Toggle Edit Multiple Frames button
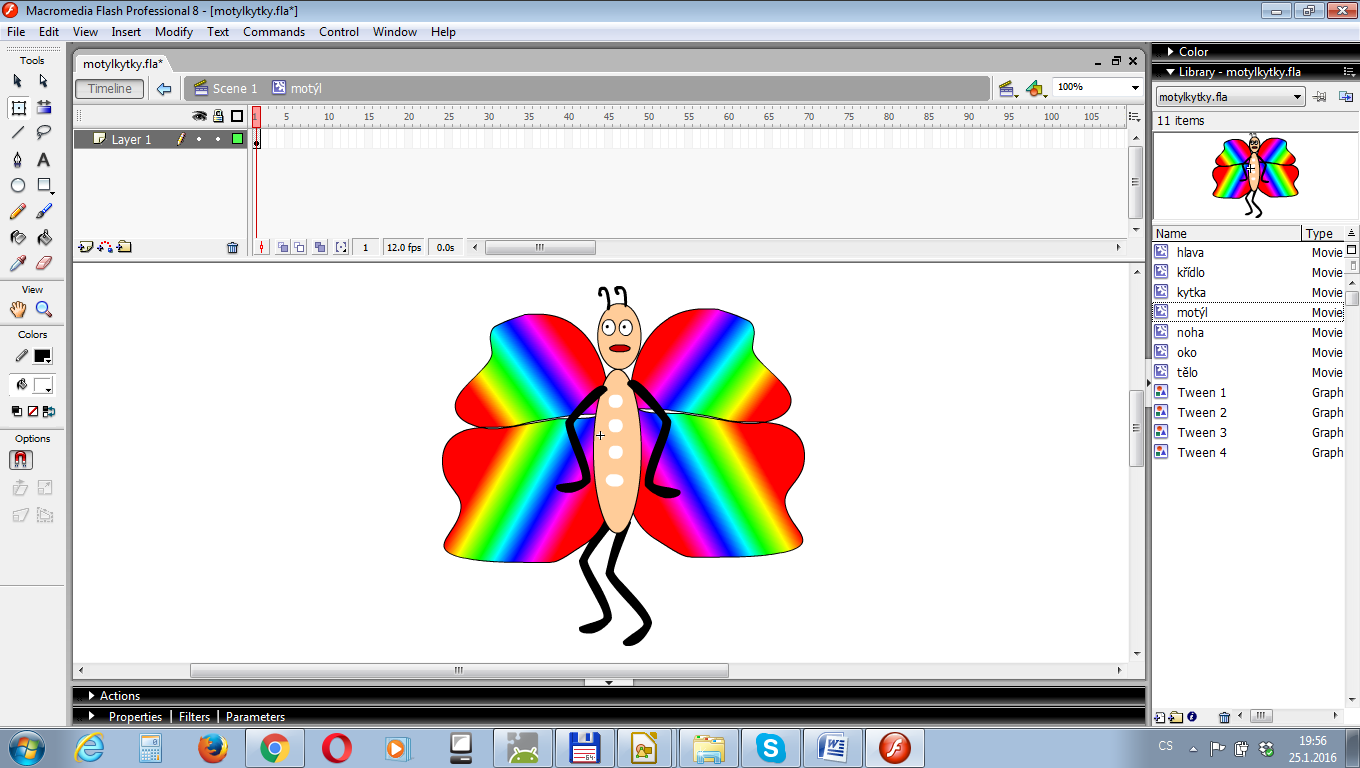Viewport: 1360px width, 768px height. 320,247
